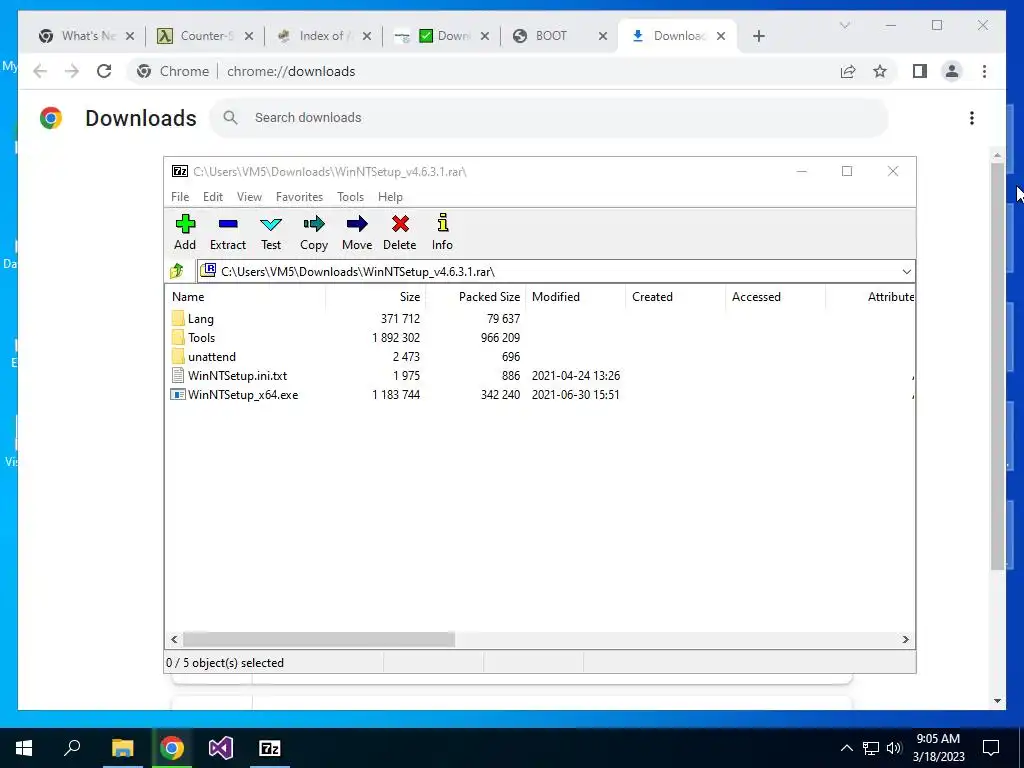Open Chrome tab search dropdown
This screenshot has width=1024, height=768.
[x=844, y=25]
